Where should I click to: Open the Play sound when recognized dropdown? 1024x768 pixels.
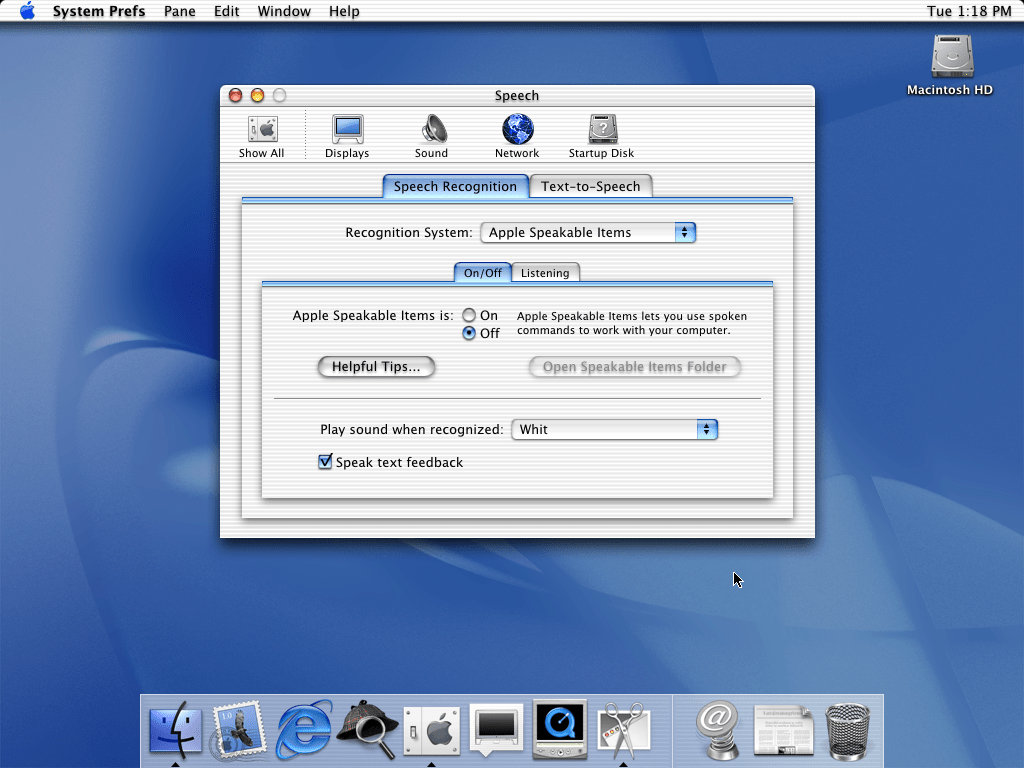pos(614,430)
